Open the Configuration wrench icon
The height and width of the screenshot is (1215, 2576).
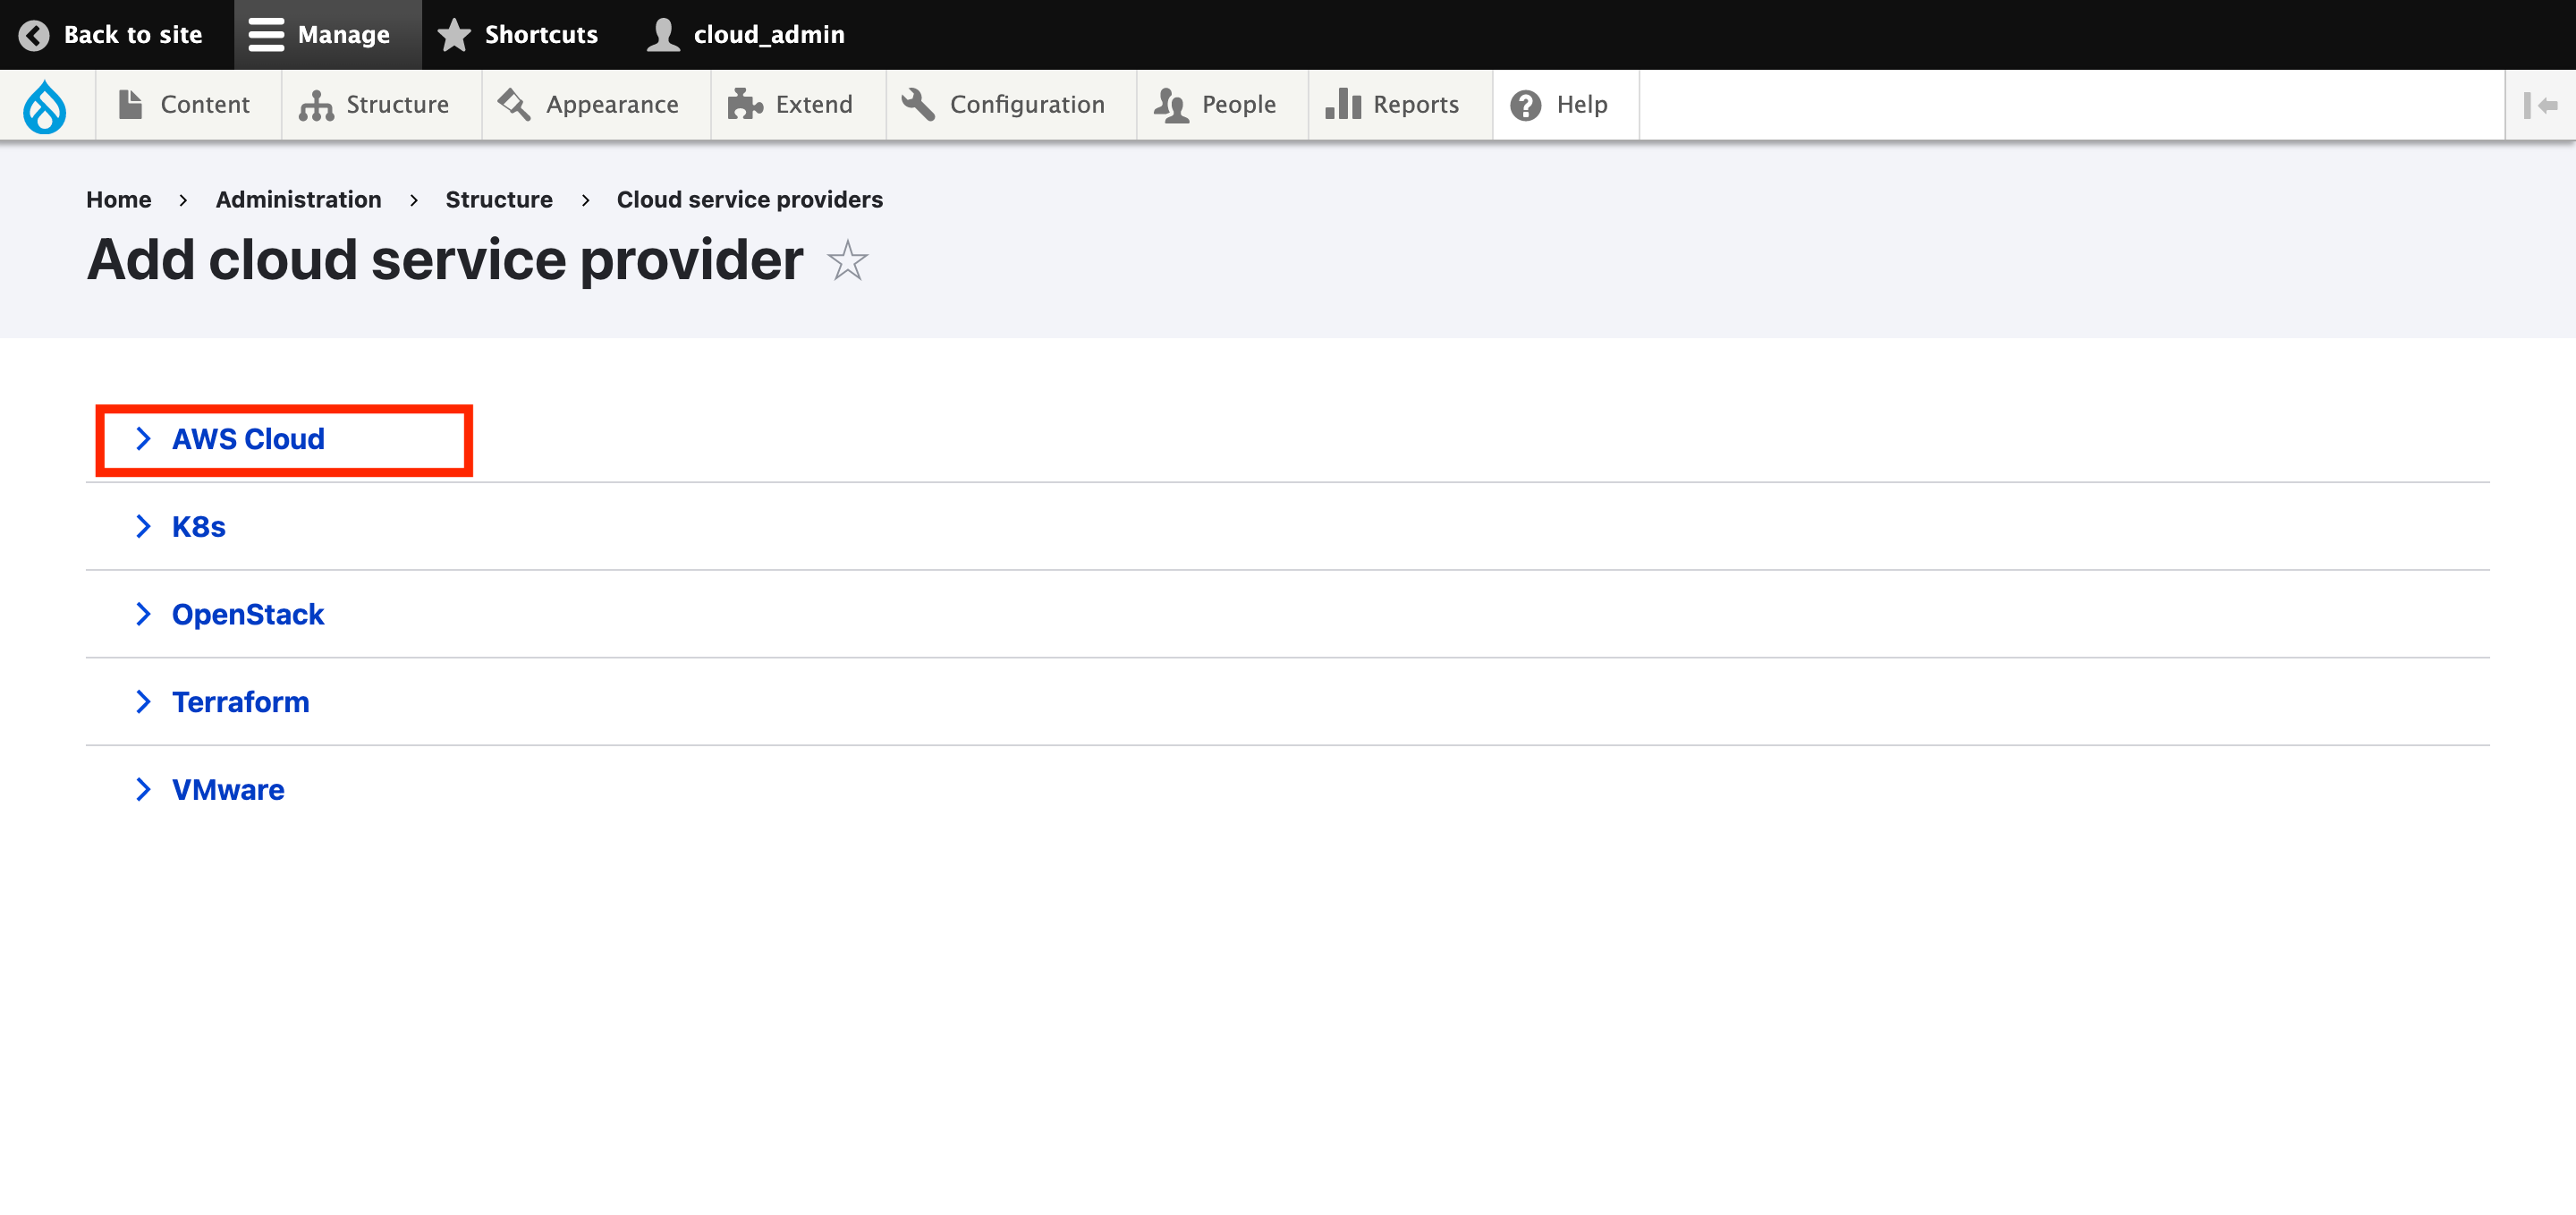point(918,103)
